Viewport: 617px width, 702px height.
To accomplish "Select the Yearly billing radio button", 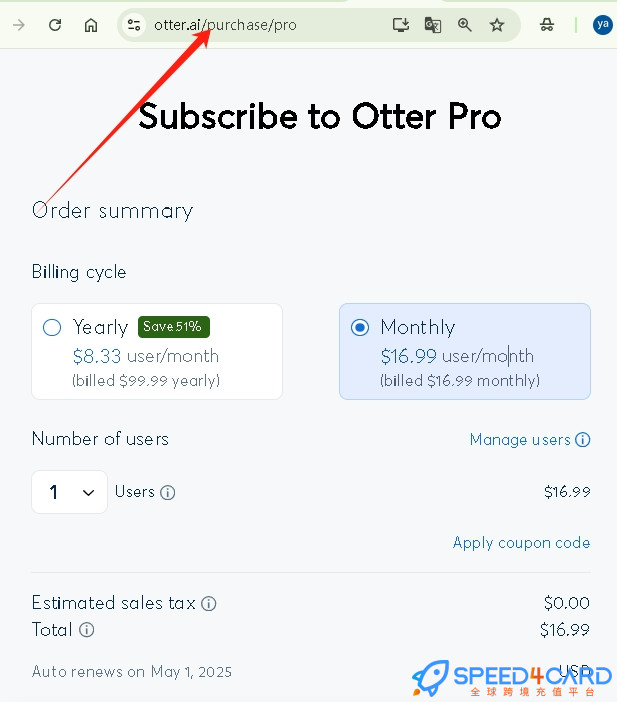I will pyautogui.click(x=52, y=327).
